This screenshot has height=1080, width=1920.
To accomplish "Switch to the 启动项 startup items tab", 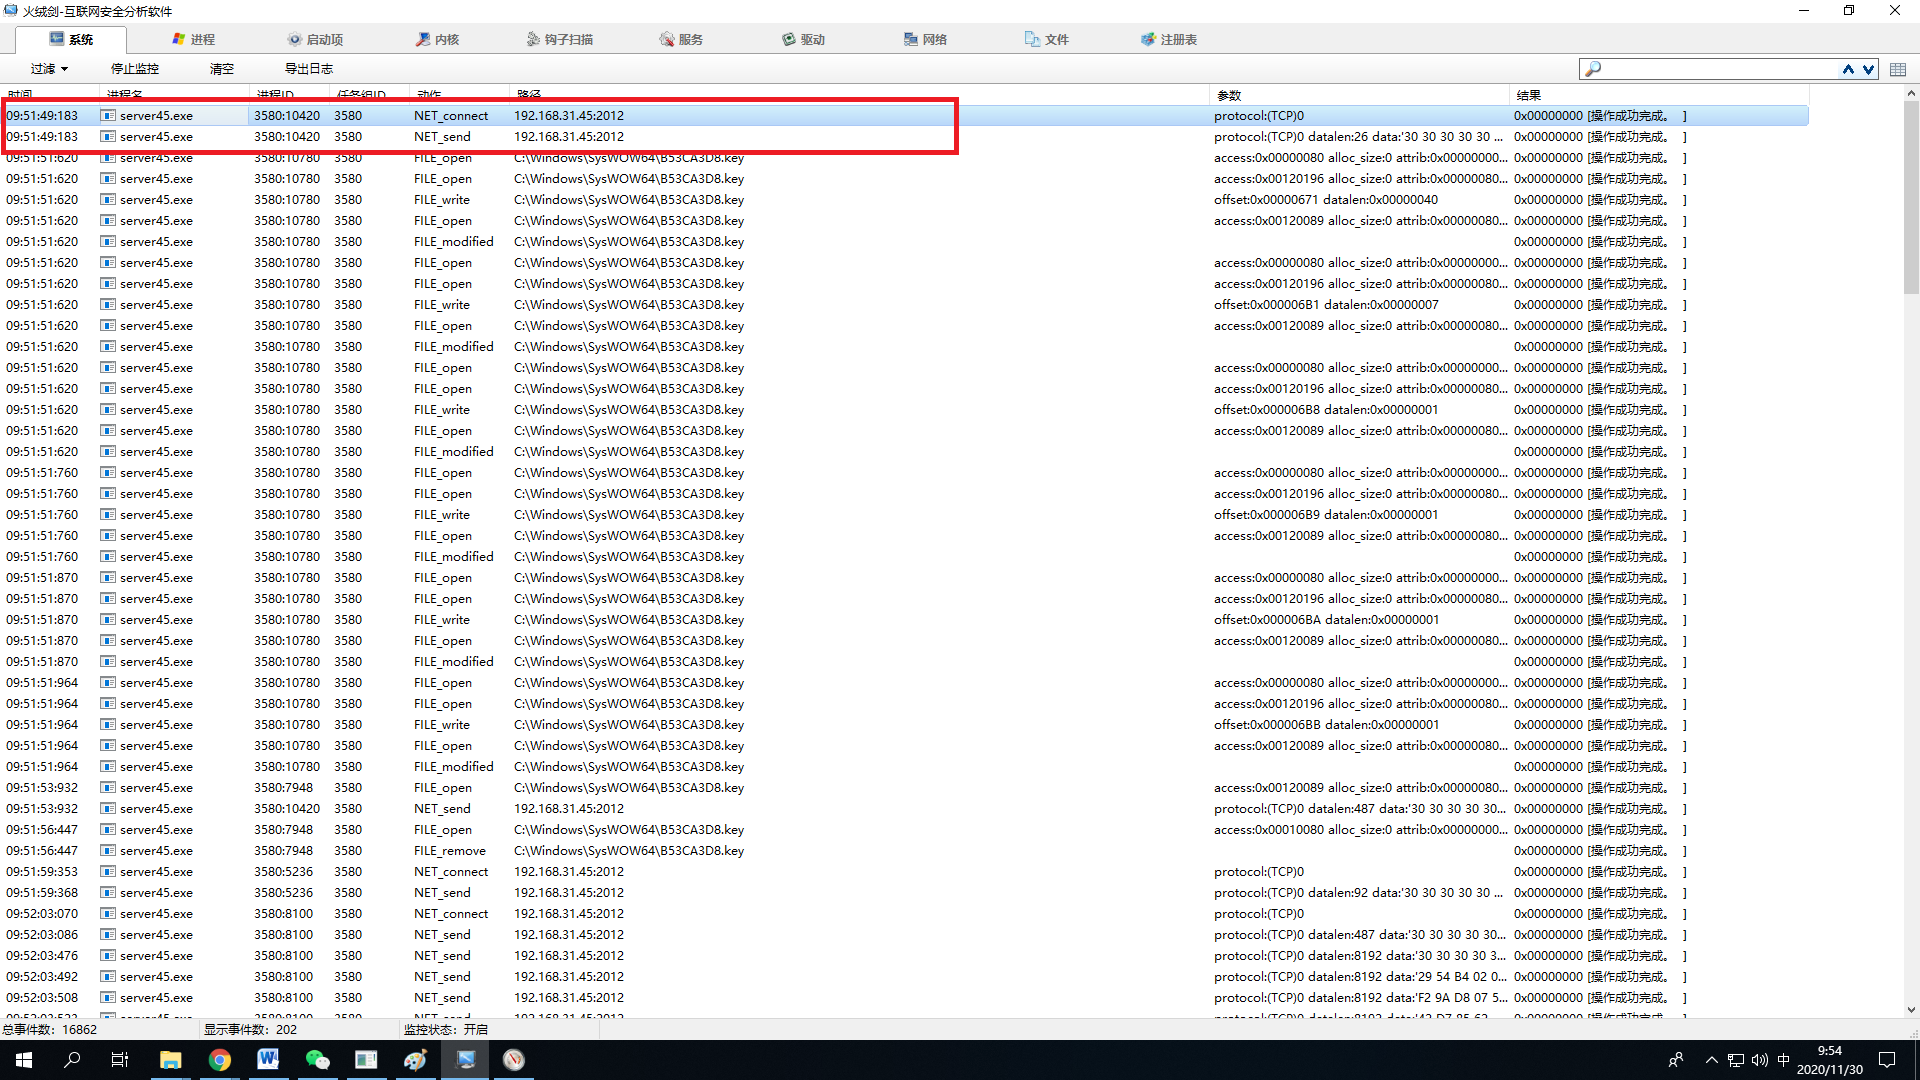I will (x=315, y=39).
